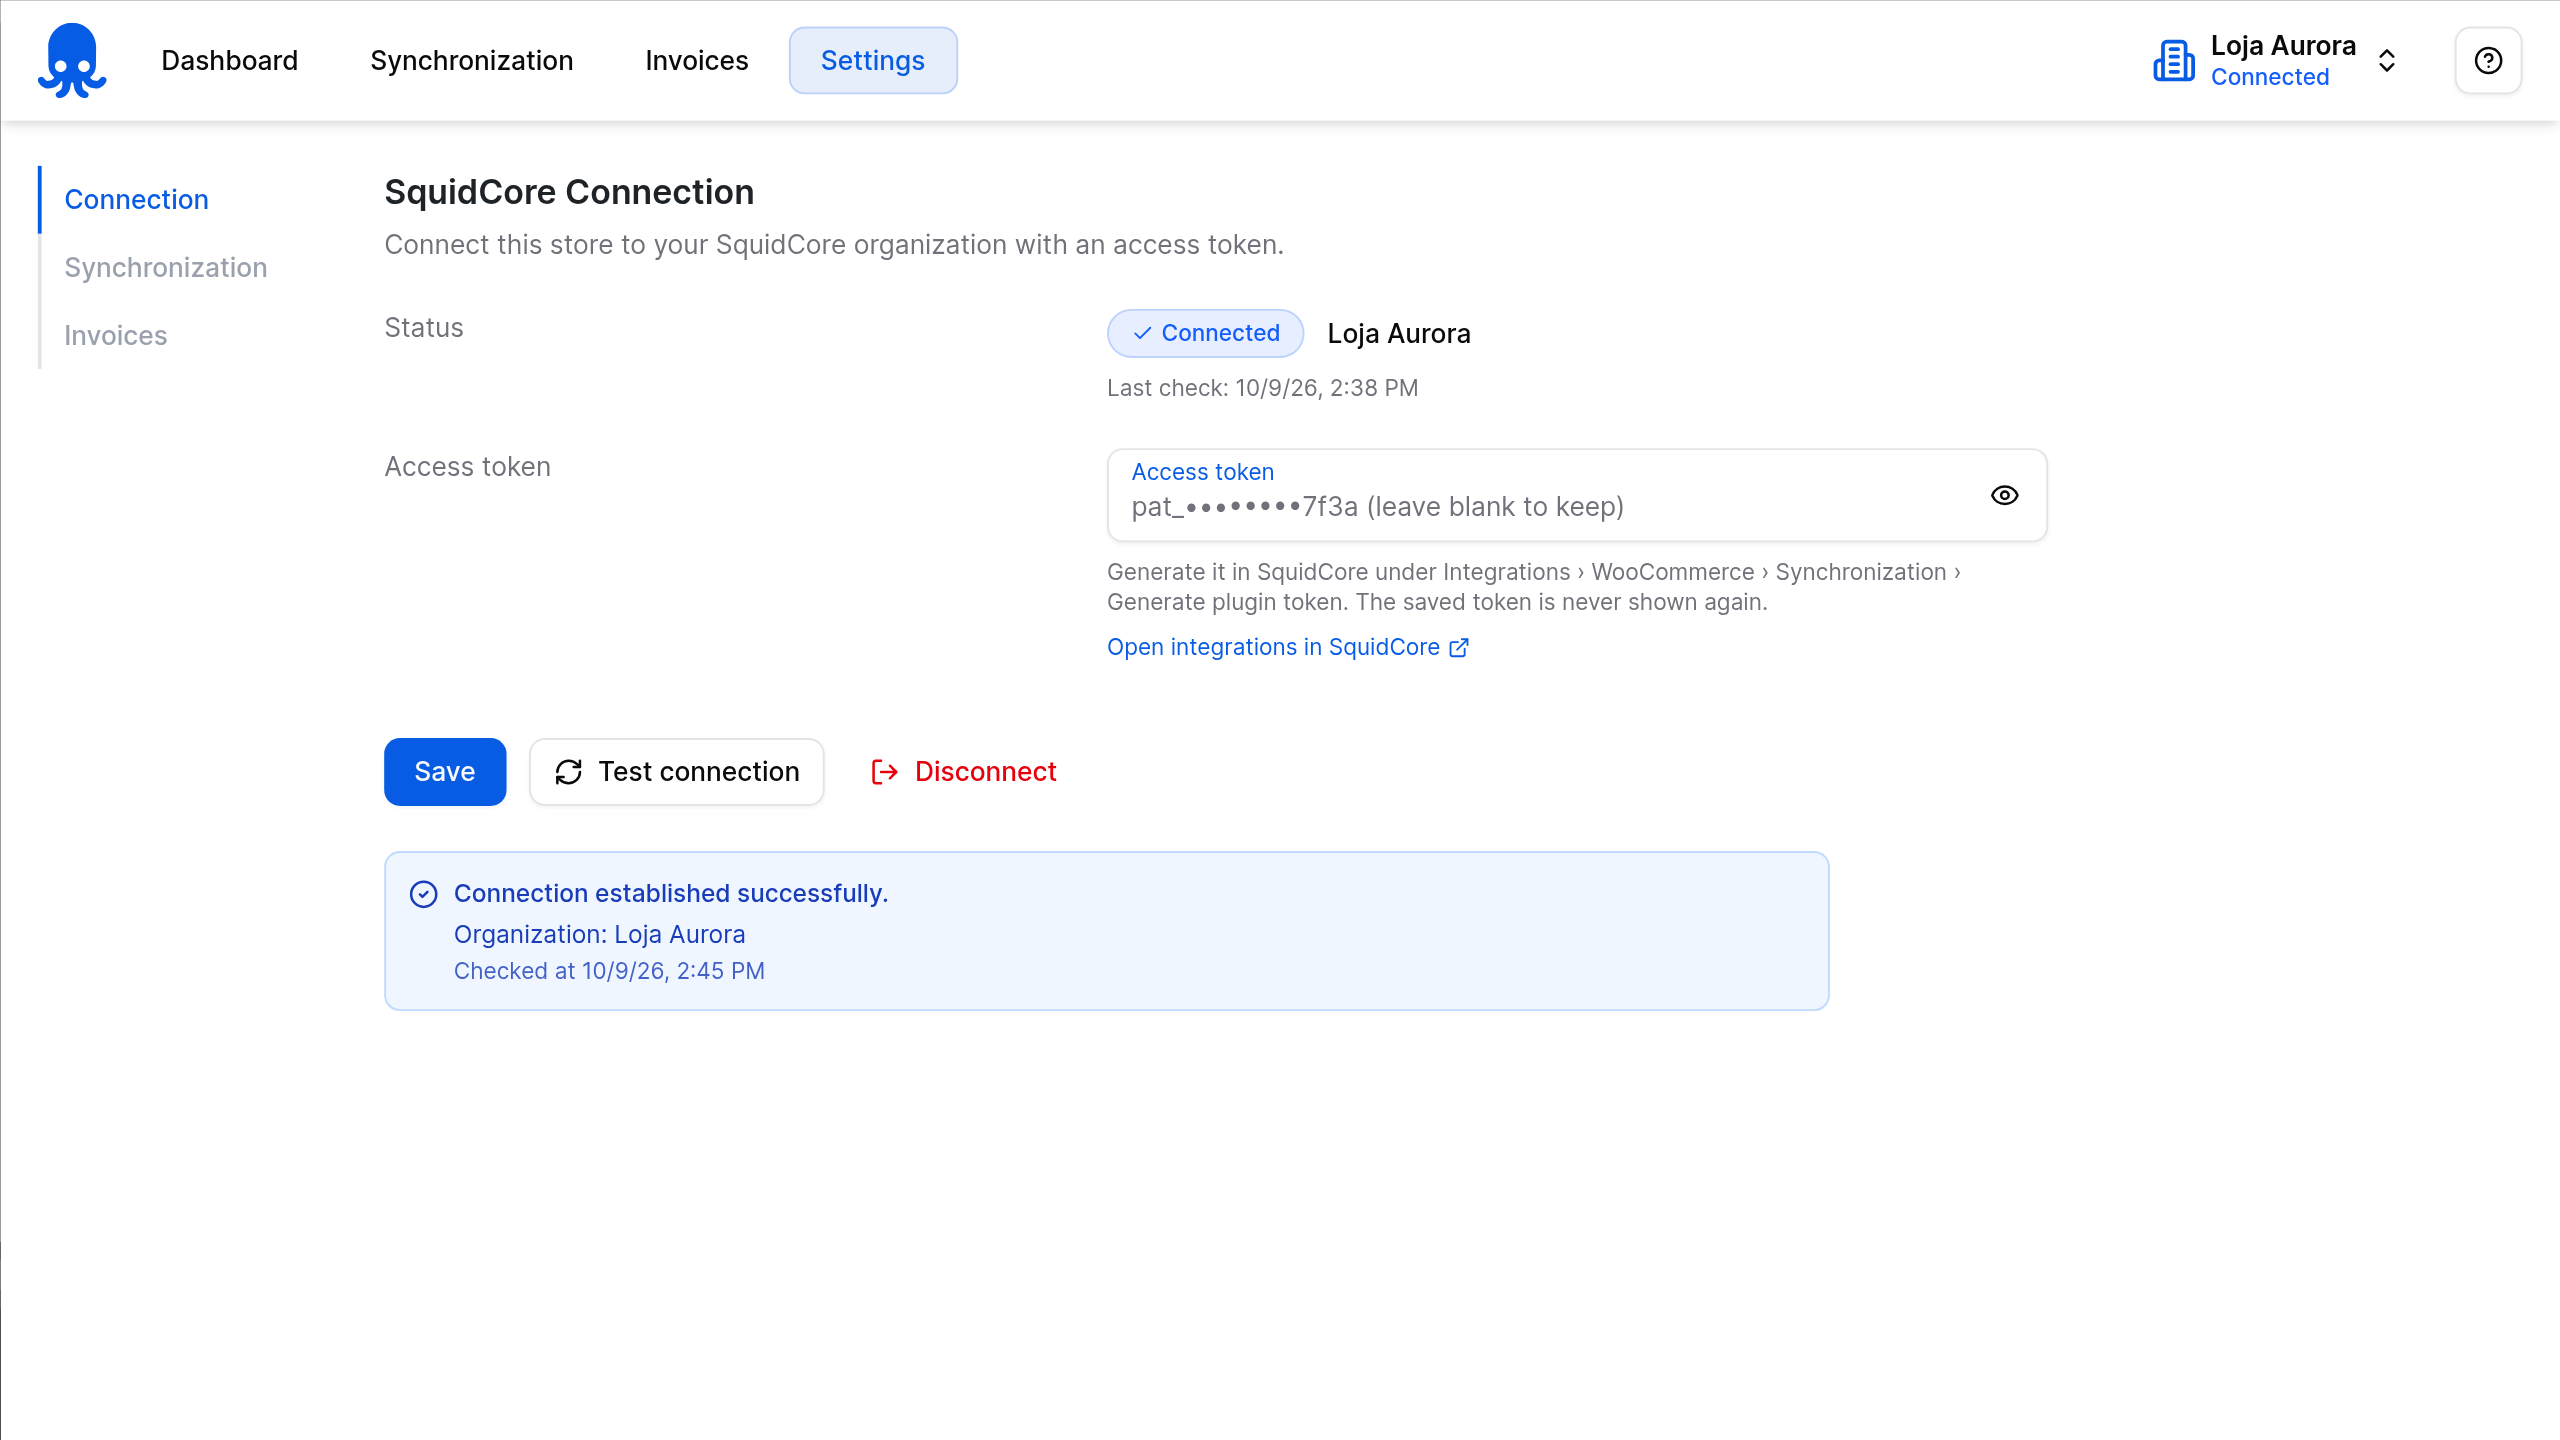2560x1440 pixels.
Task: Click the Status row label
Action: tap(424, 328)
